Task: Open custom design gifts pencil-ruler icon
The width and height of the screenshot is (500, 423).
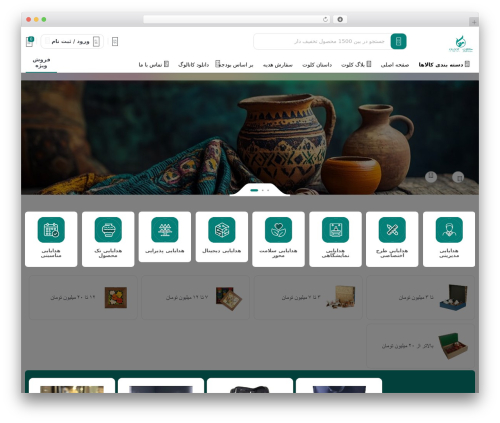Action: 392,230
